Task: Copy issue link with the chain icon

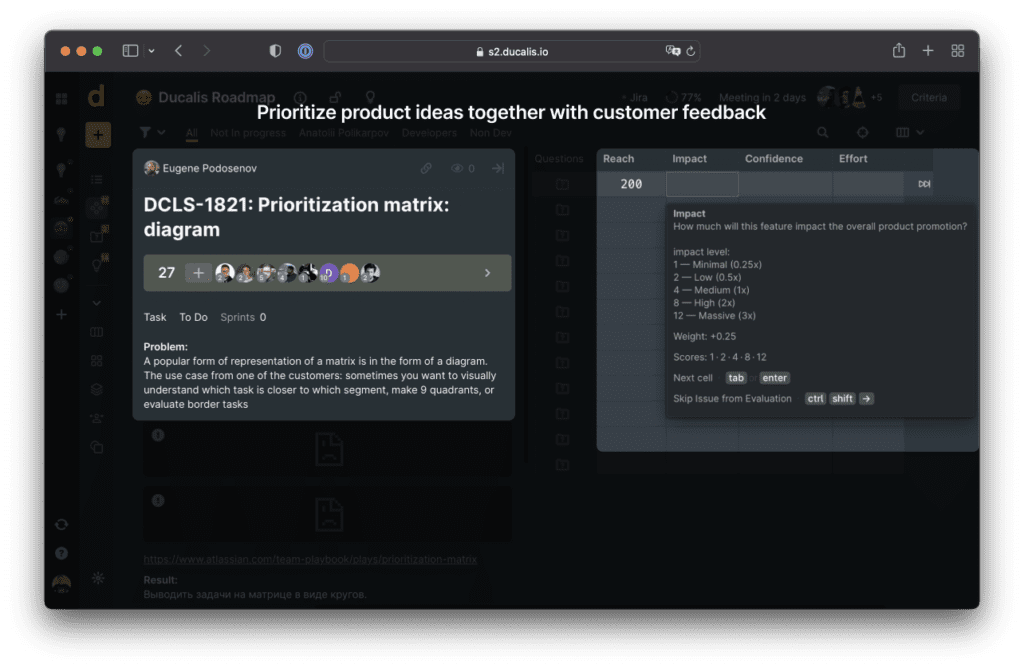Action: click(426, 169)
